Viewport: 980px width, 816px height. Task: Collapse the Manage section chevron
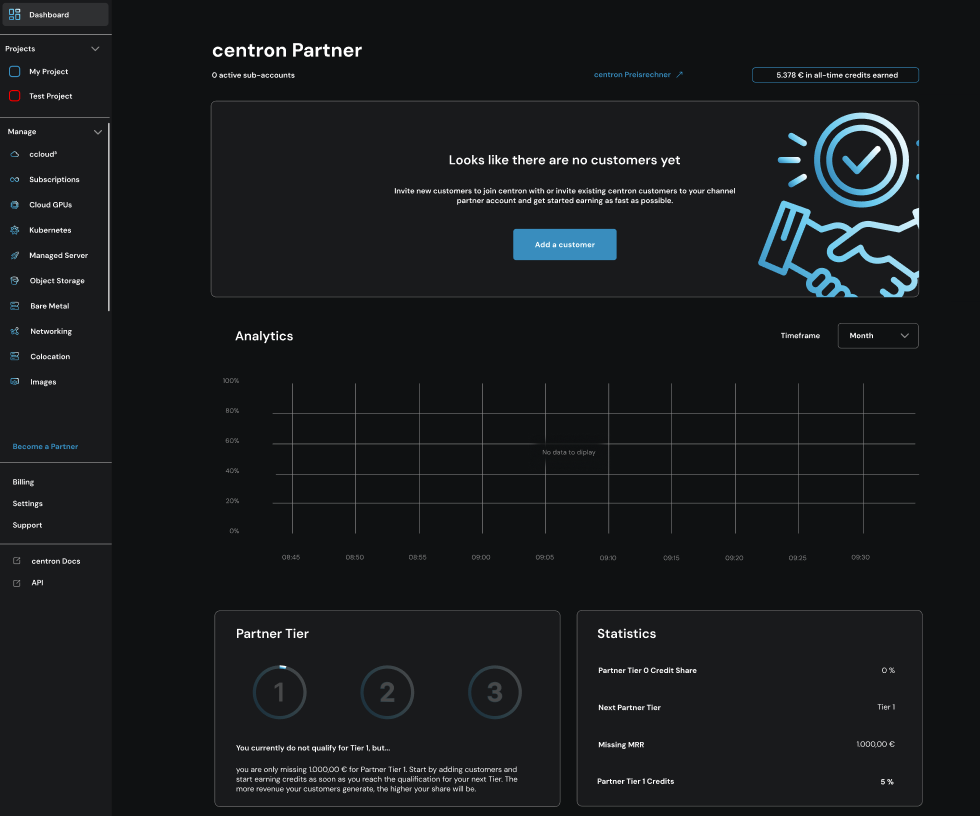98,132
